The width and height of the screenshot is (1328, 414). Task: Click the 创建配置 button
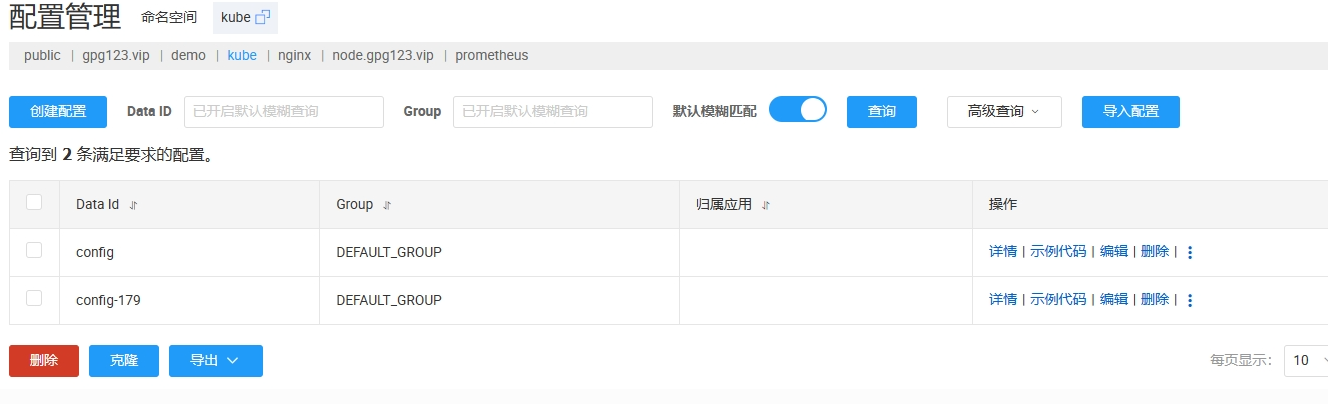tap(58, 112)
